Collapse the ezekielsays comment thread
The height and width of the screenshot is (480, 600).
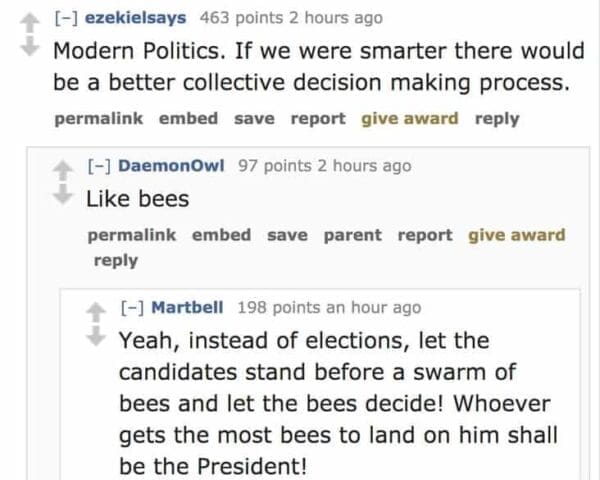(x=68, y=18)
